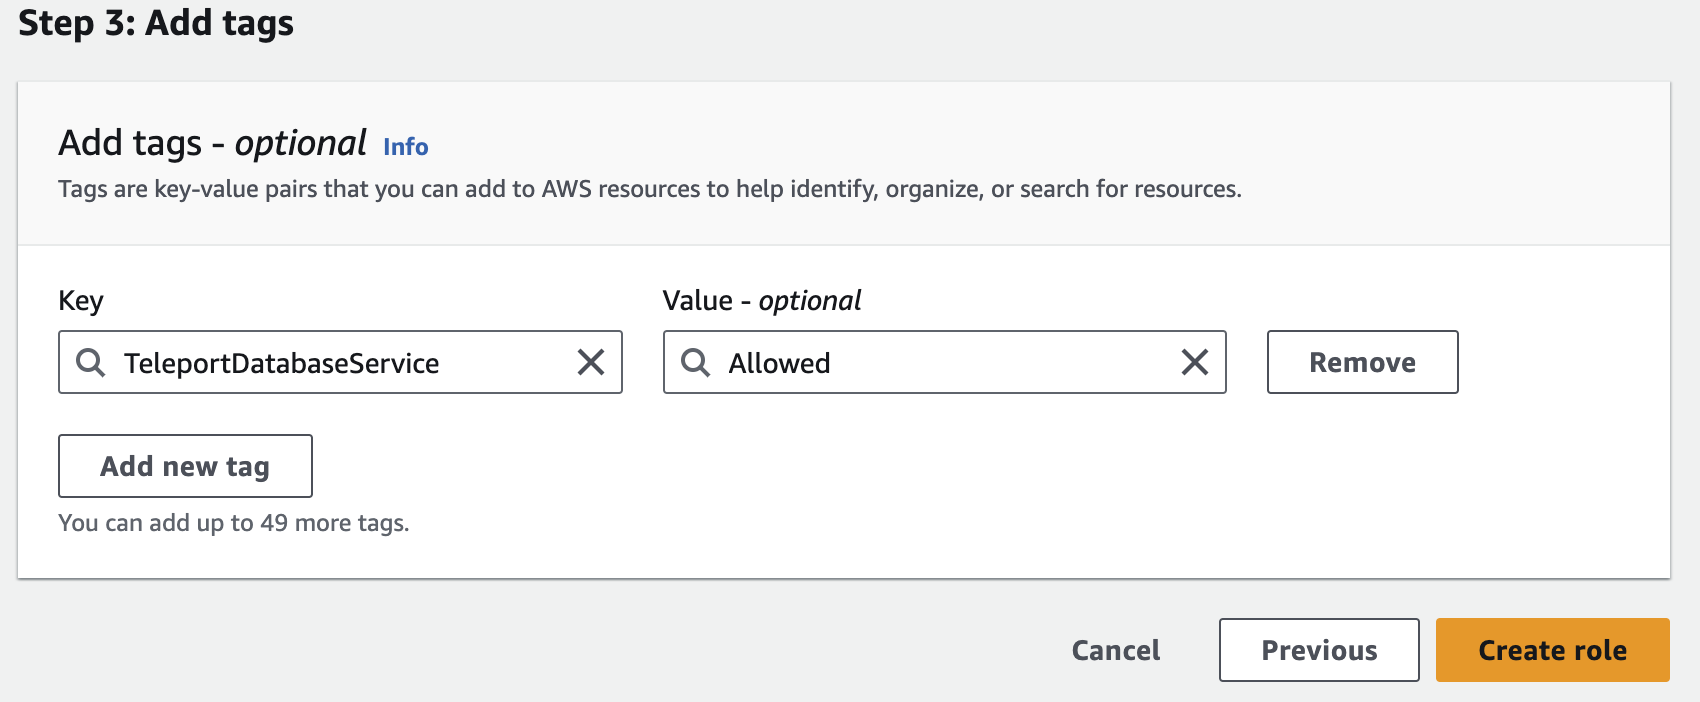1700x702 pixels.
Task: Click the 'Step 3: Add tags' heading
Action: point(156,23)
